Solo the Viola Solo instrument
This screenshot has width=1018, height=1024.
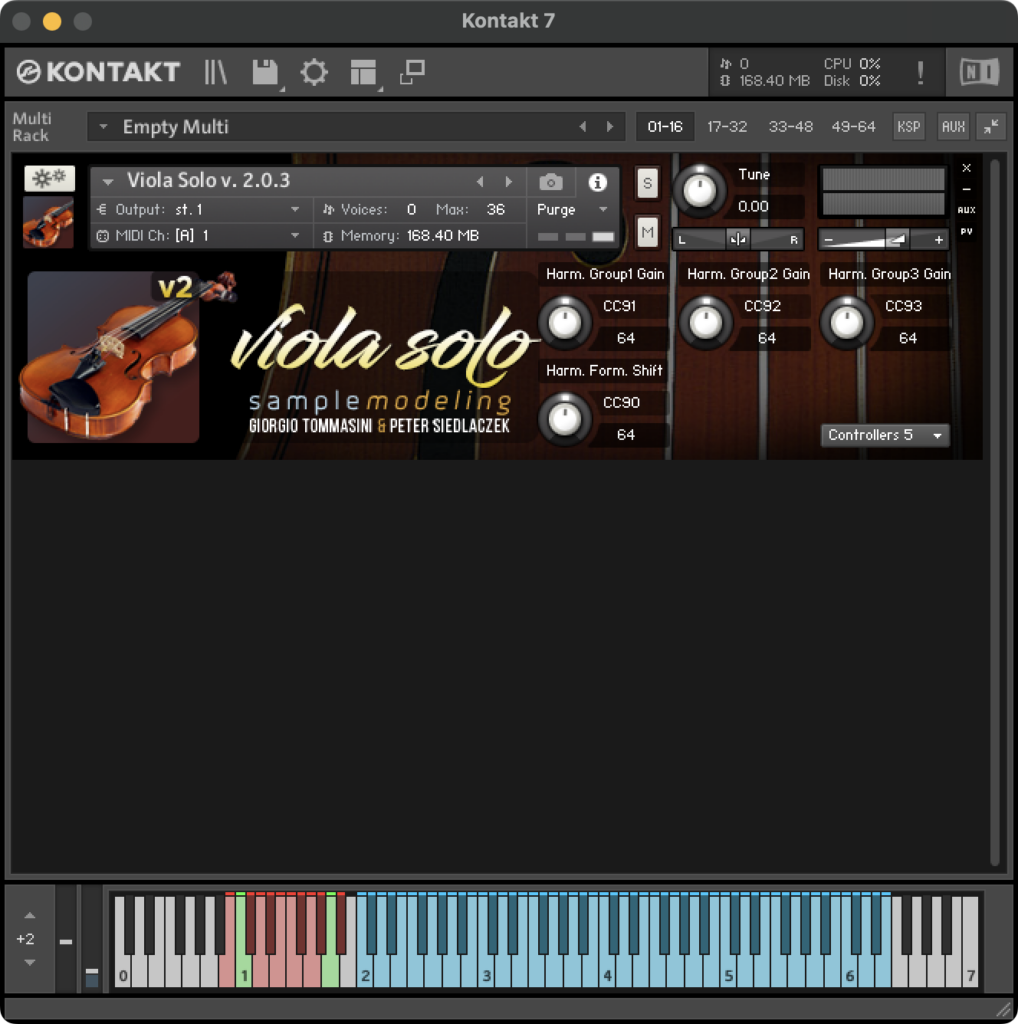[x=647, y=182]
